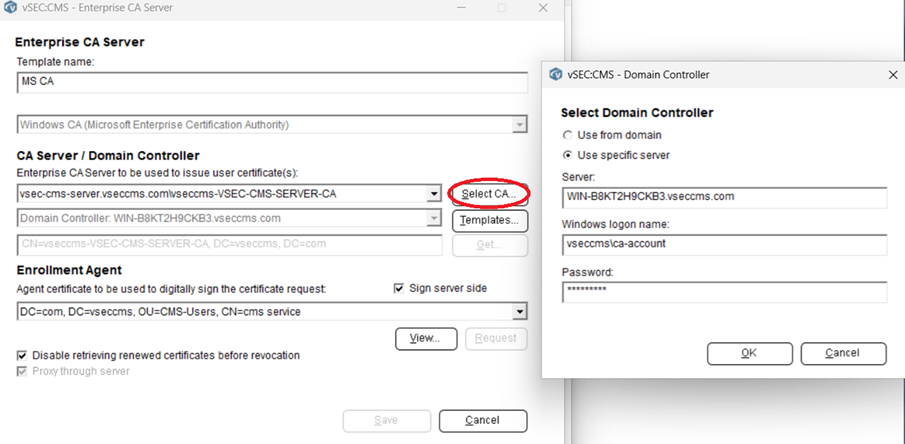Select the 'Use from domain' radio option

(x=567, y=135)
